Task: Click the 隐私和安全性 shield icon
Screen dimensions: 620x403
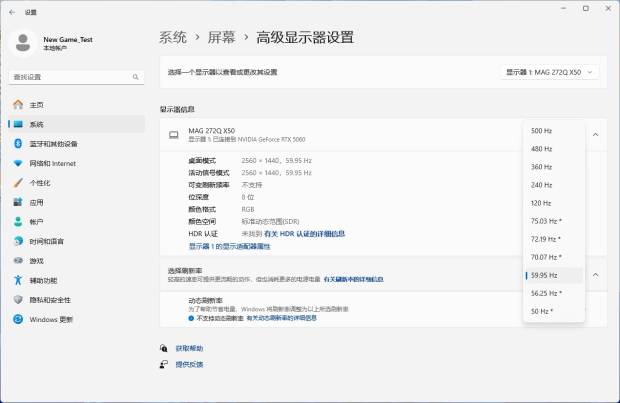Action: point(18,299)
